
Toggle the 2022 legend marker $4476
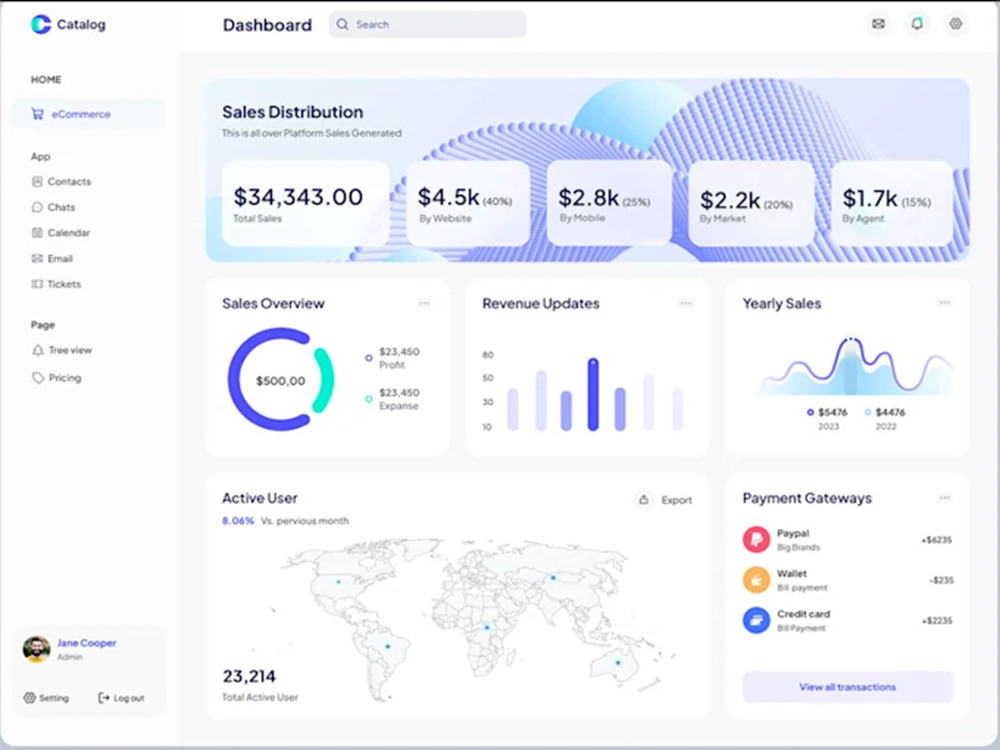(x=867, y=412)
